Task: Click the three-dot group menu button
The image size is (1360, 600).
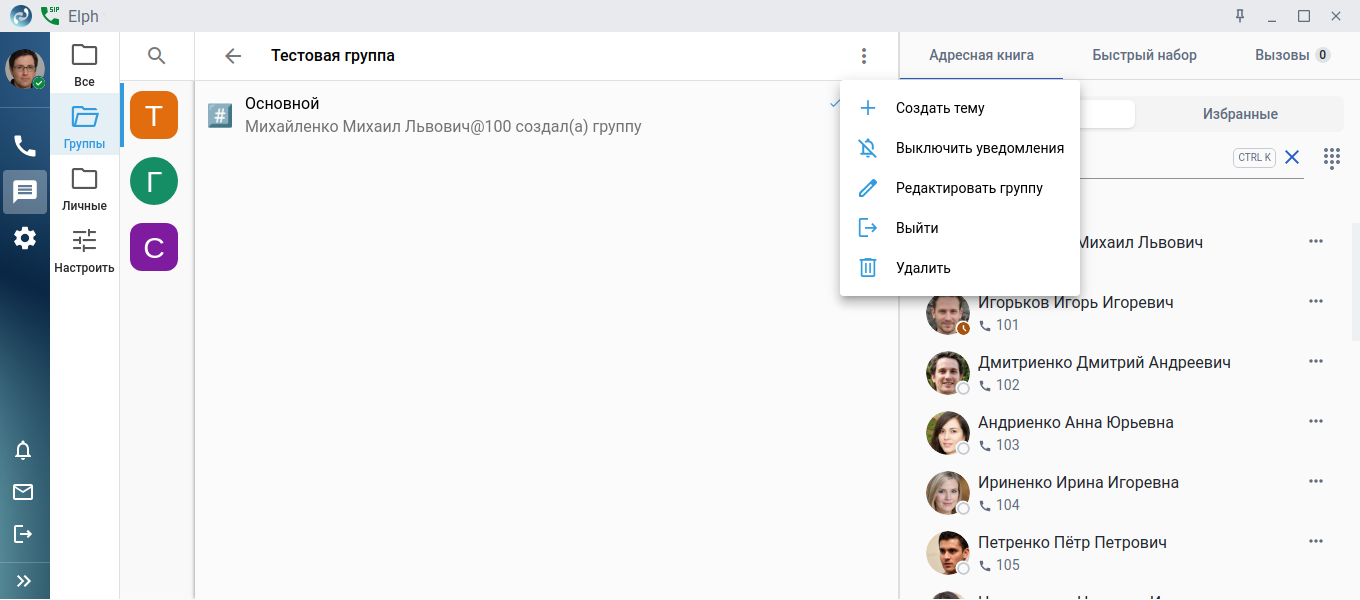Action: (864, 56)
